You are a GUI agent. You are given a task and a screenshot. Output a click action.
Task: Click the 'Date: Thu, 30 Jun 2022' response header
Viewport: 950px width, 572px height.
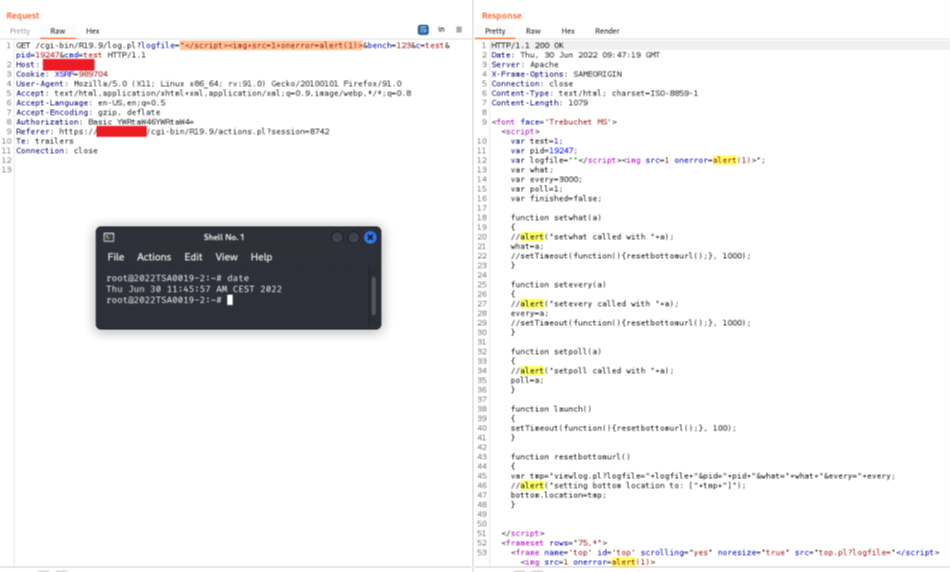click(x=576, y=55)
